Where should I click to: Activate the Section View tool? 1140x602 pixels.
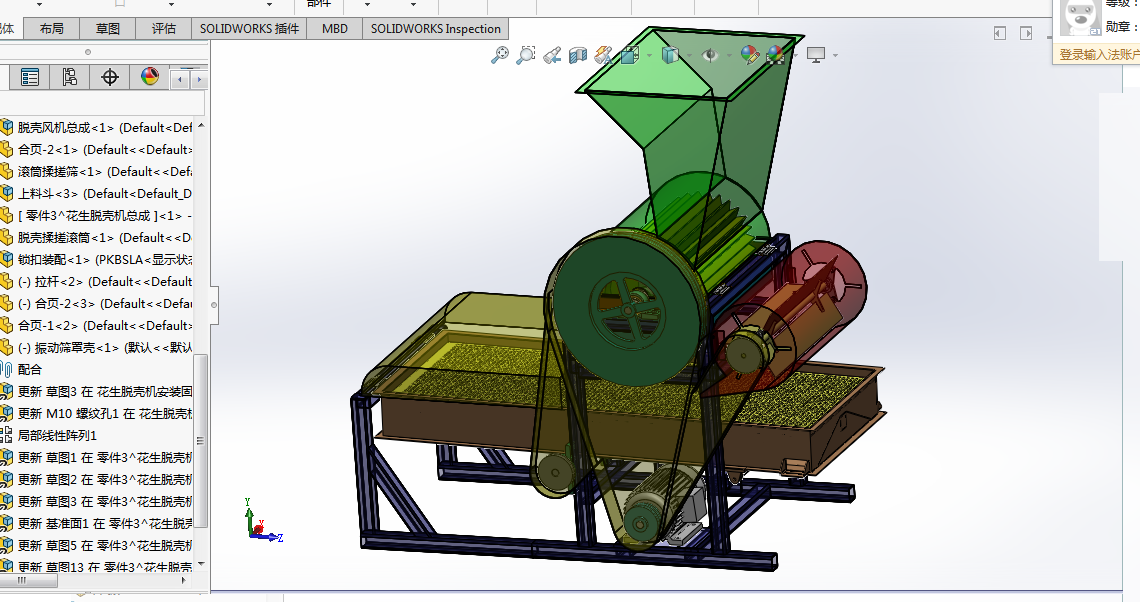578,55
